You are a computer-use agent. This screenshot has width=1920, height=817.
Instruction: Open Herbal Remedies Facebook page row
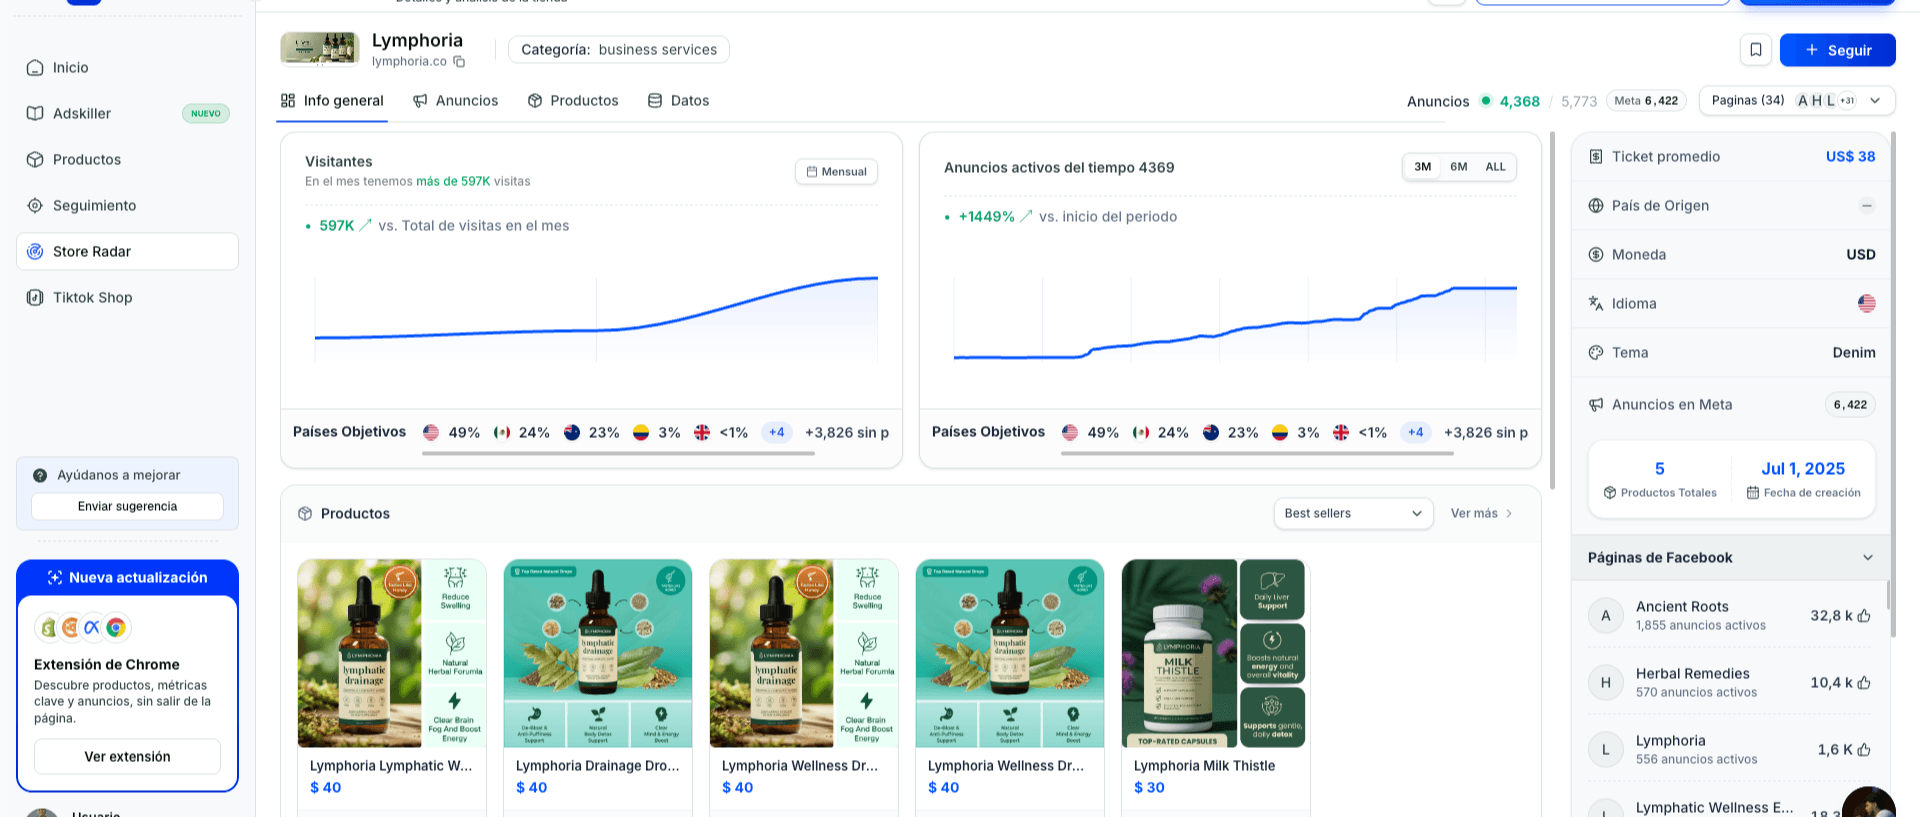click(1731, 683)
